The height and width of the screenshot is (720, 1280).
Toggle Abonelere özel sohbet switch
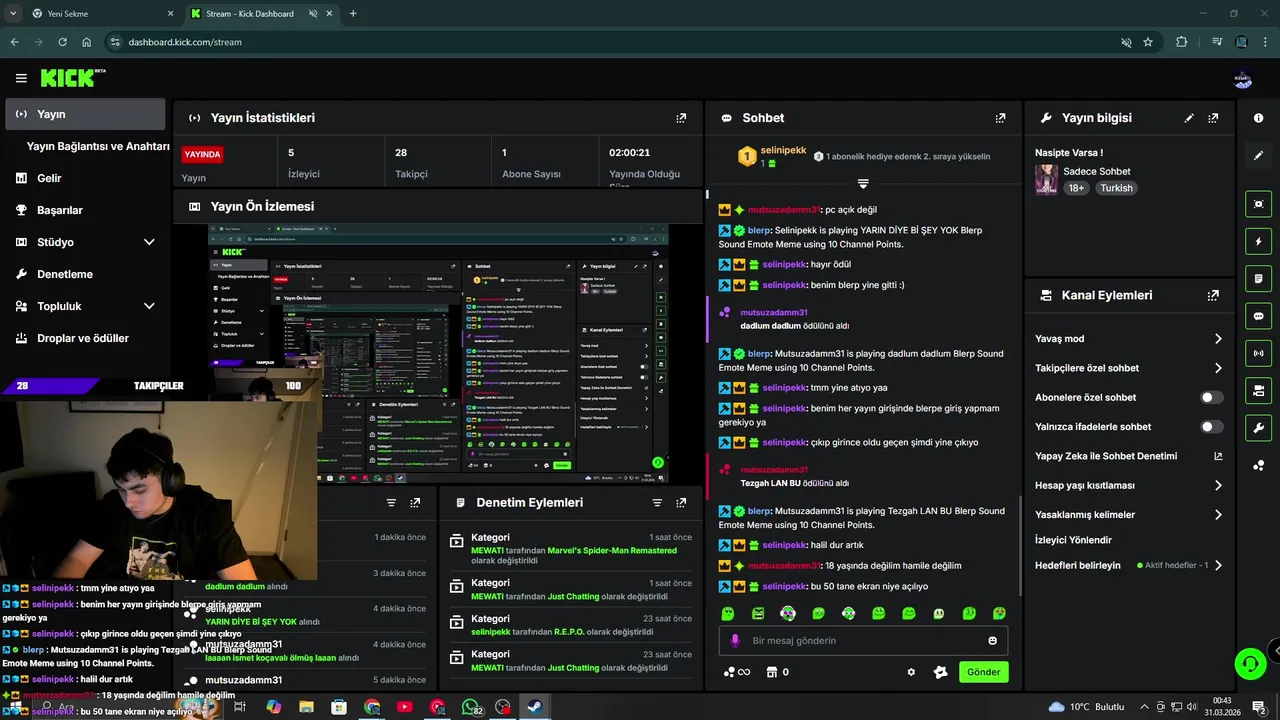pos(1211,398)
